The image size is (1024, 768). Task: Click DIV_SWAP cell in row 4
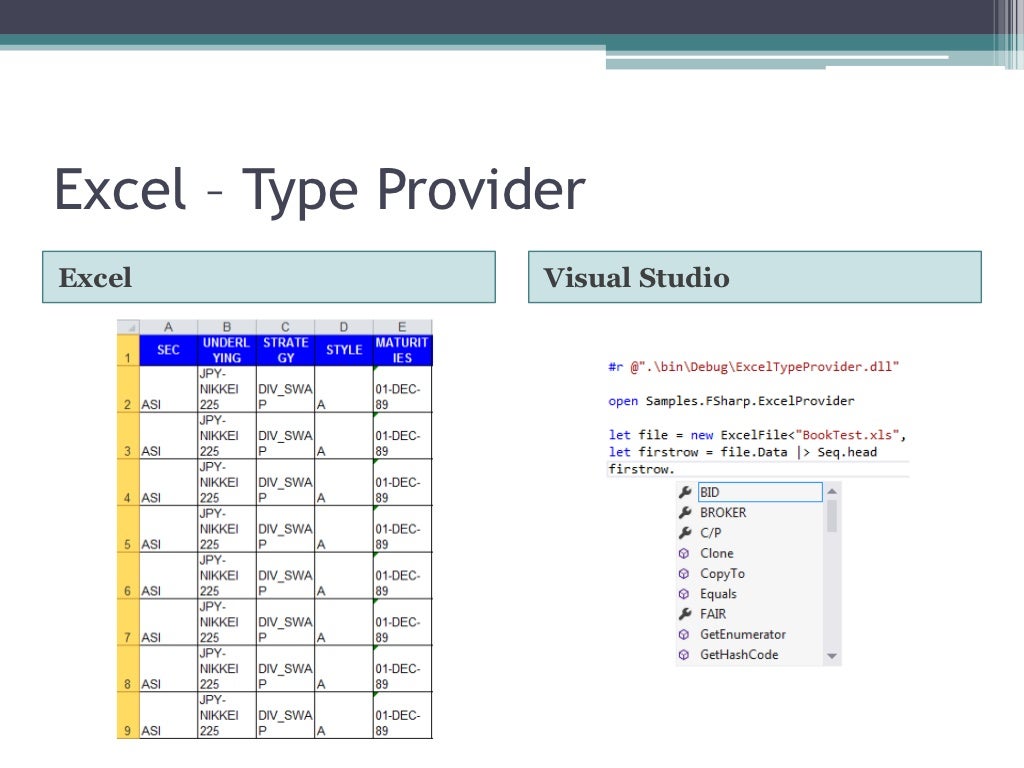pos(285,482)
